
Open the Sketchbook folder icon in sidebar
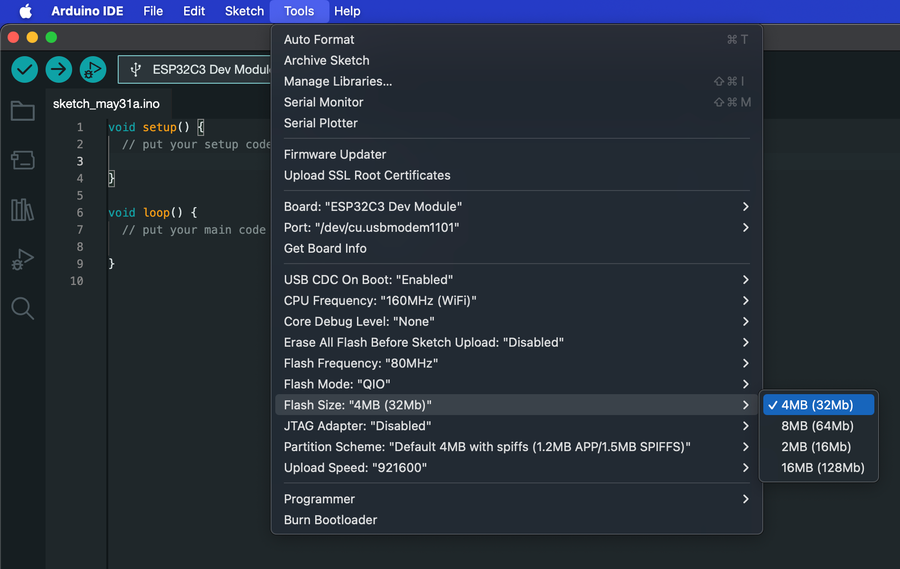tap(22, 110)
